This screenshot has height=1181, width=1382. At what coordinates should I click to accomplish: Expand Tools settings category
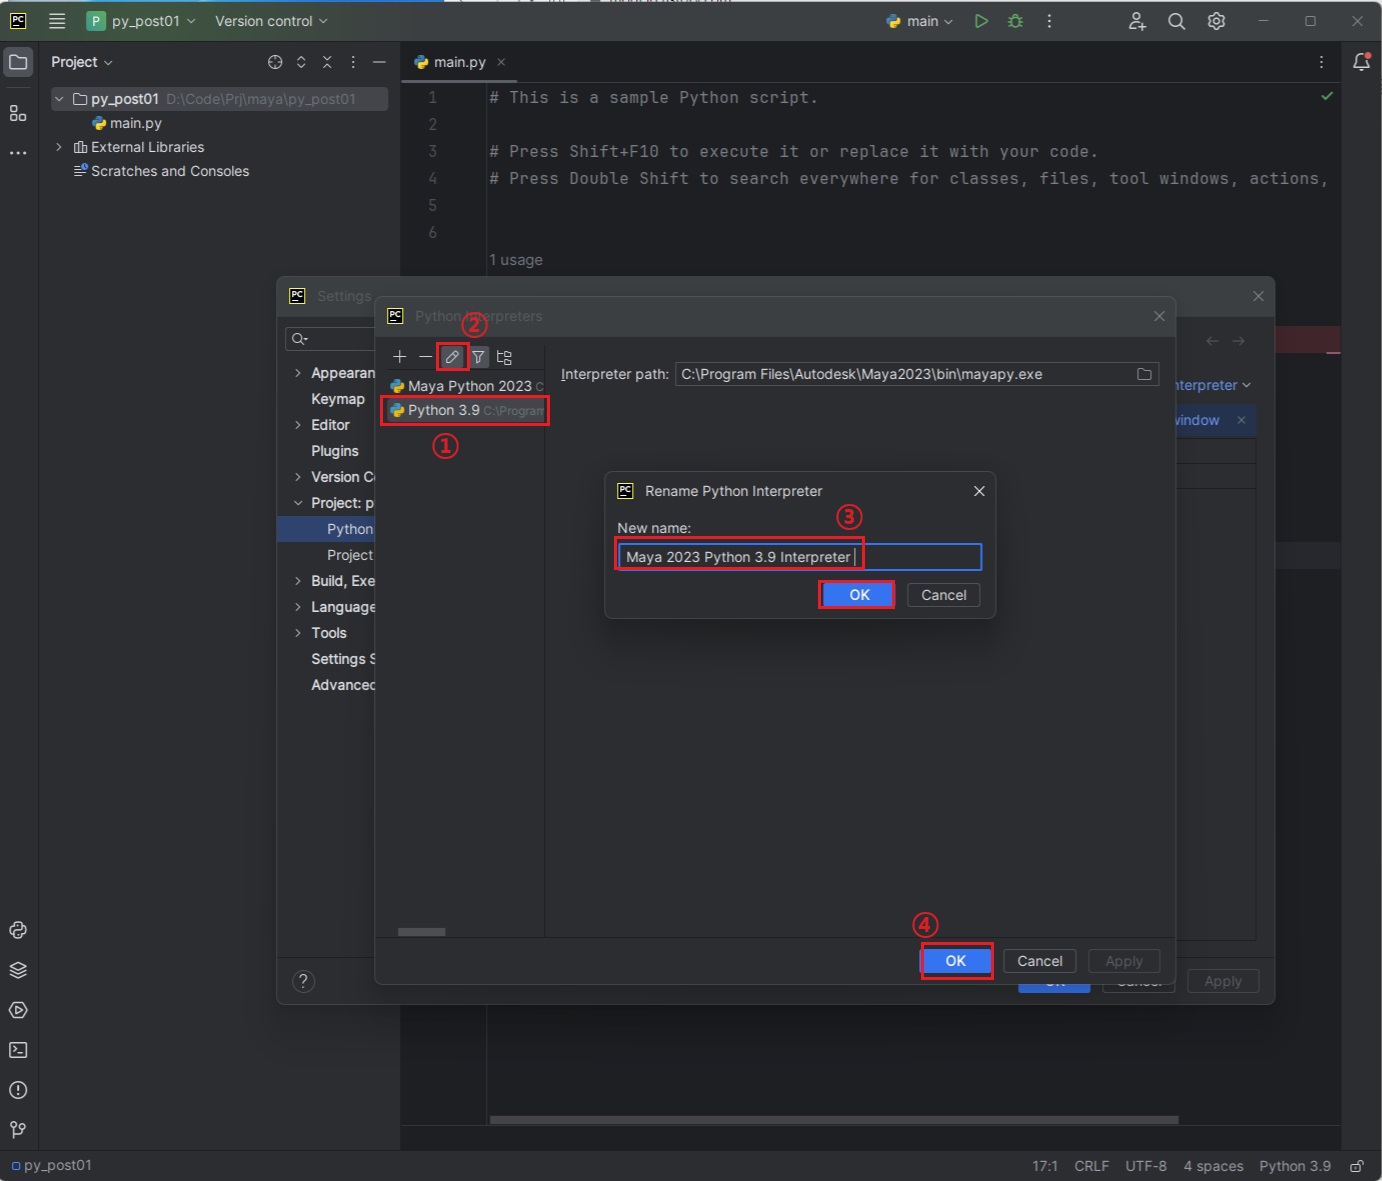298,633
